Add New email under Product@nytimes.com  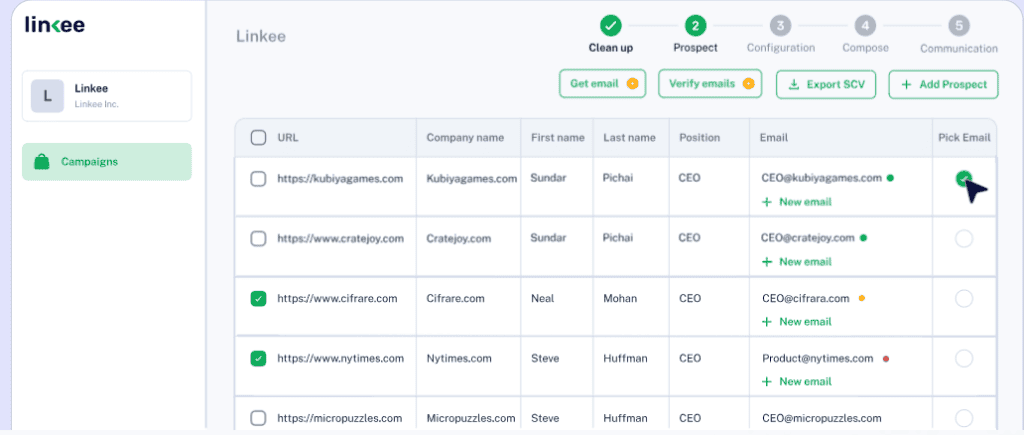[x=797, y=381]
